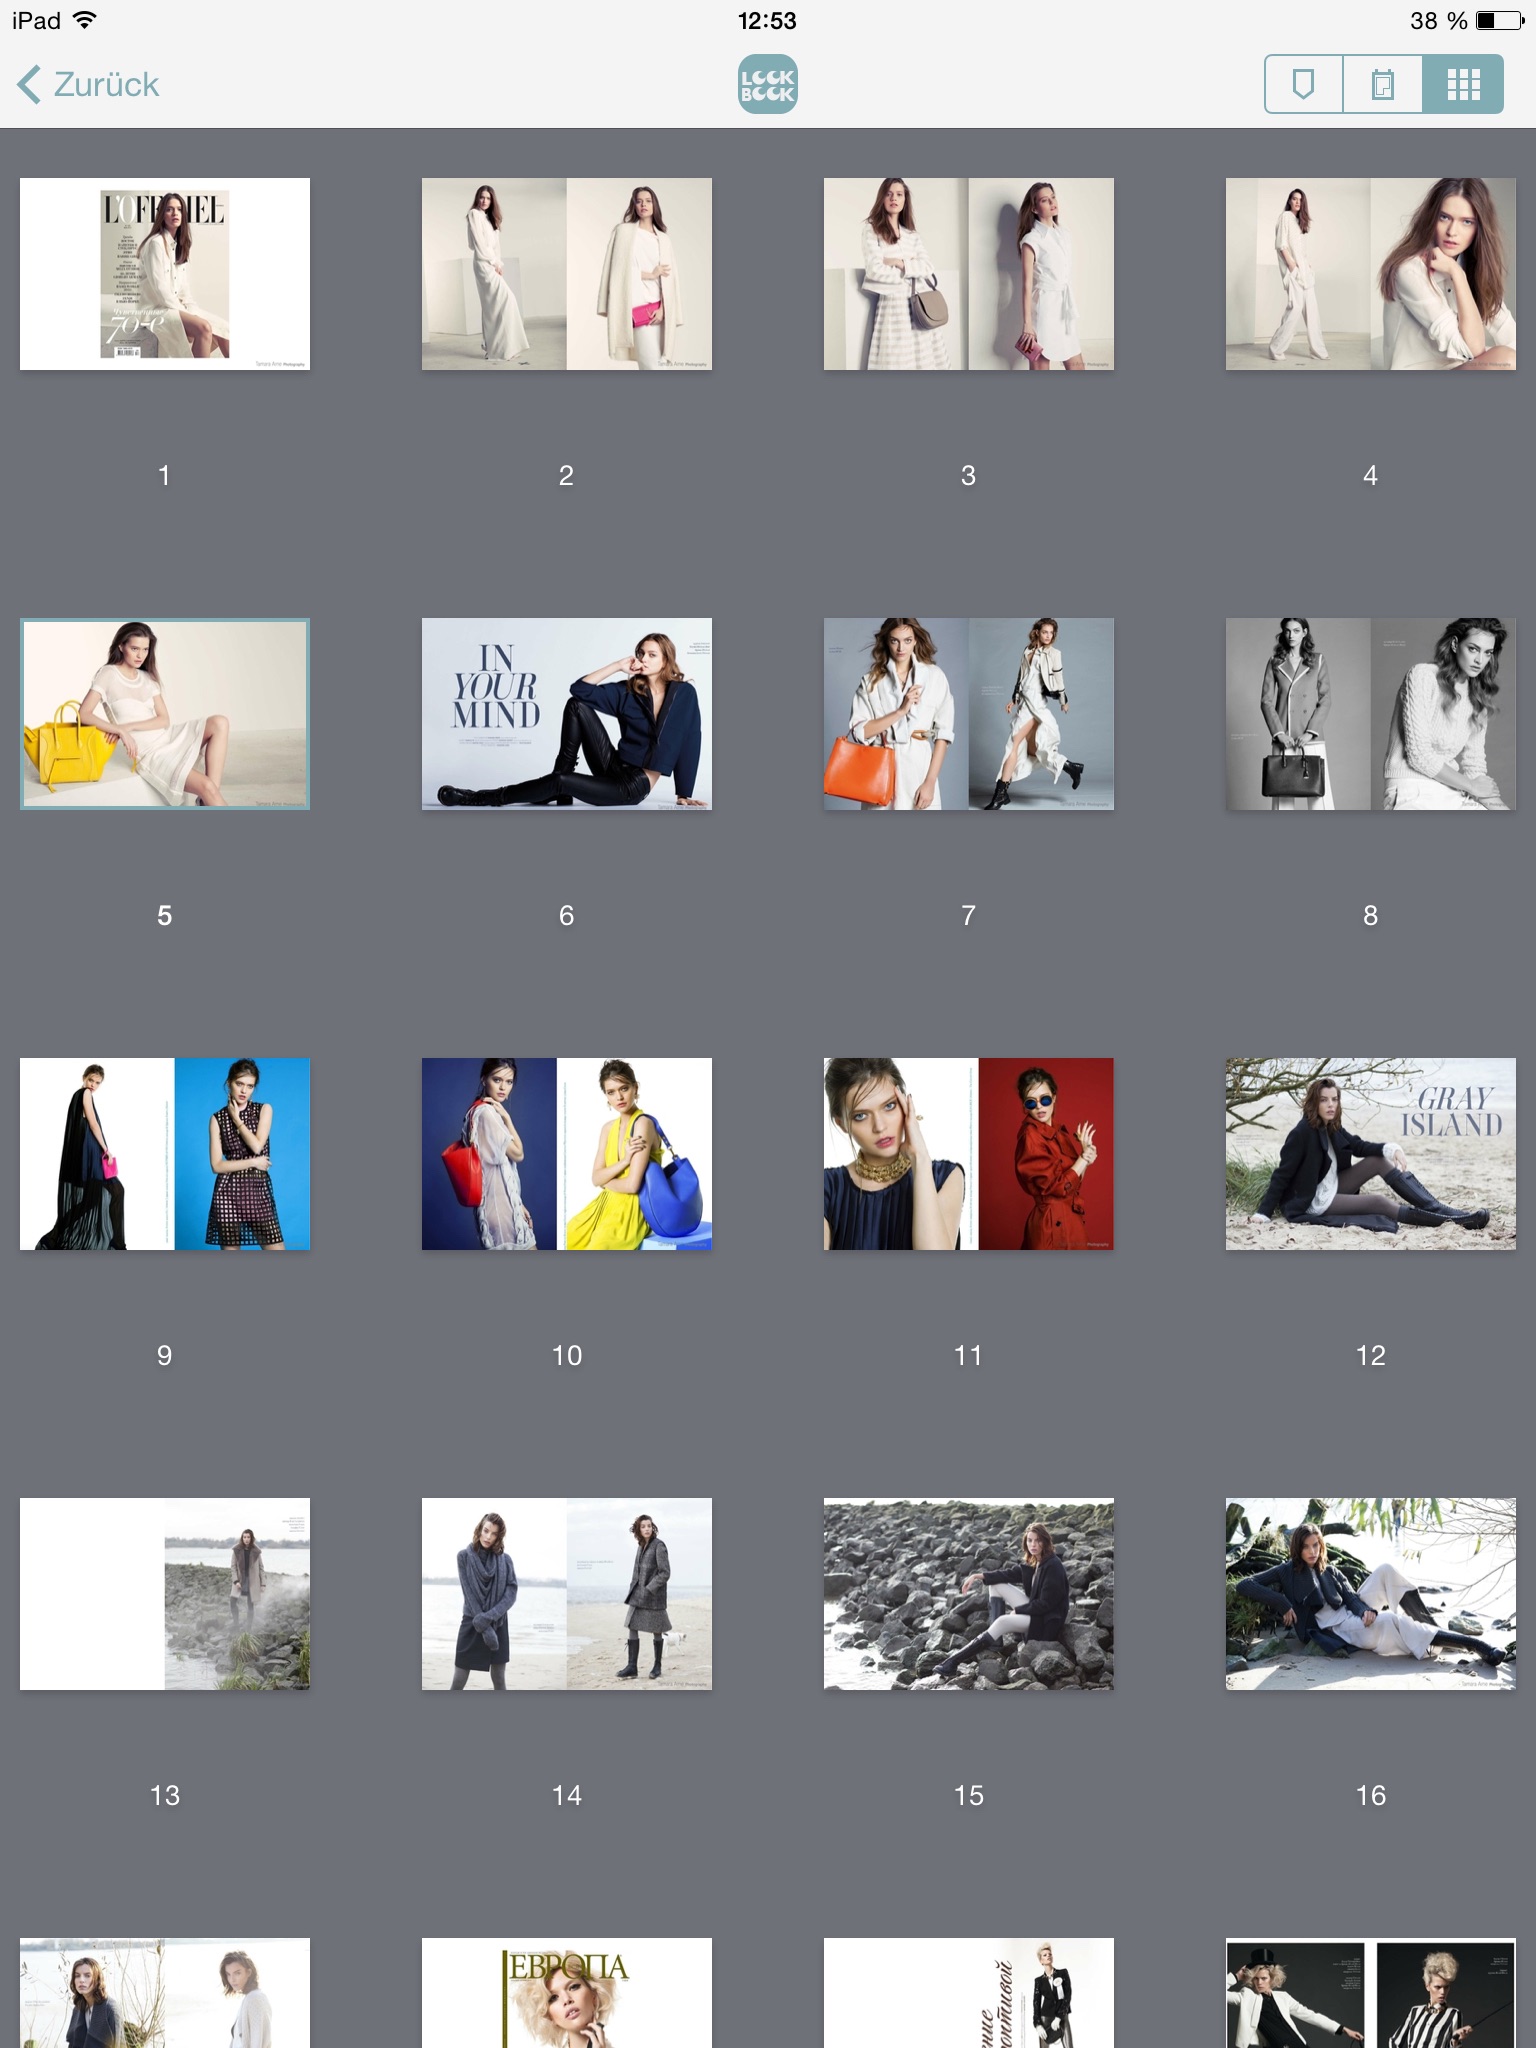
Task: Tap page number label 15
Action: pyautogui.click(x=969, y=1796)
